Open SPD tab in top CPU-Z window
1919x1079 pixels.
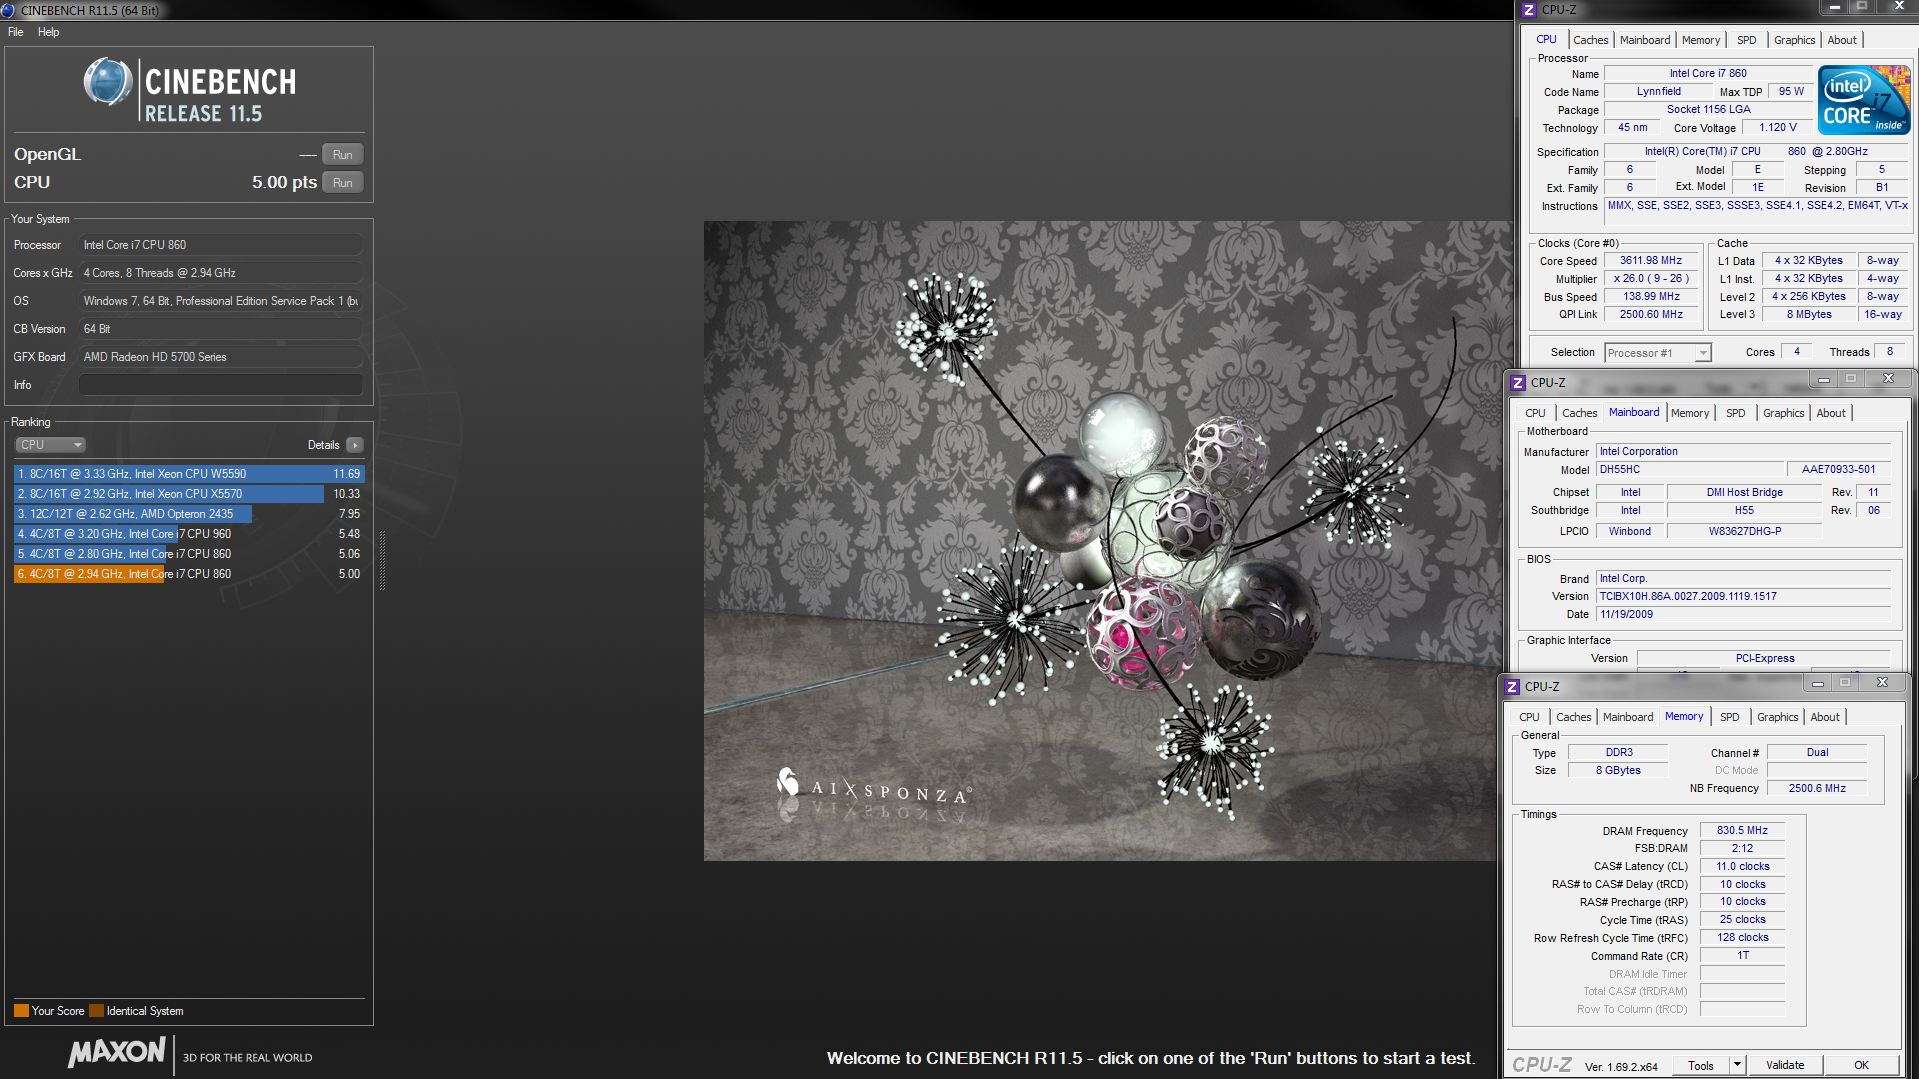click(x=1746, y=40)
